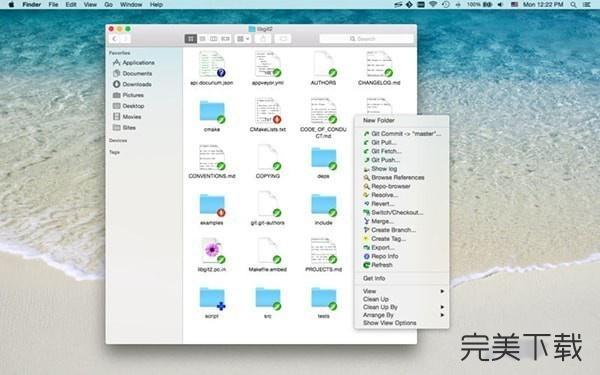This screenshot has width=600, height=375.
Task: Expand the View submenu
Action: (402, 291)
